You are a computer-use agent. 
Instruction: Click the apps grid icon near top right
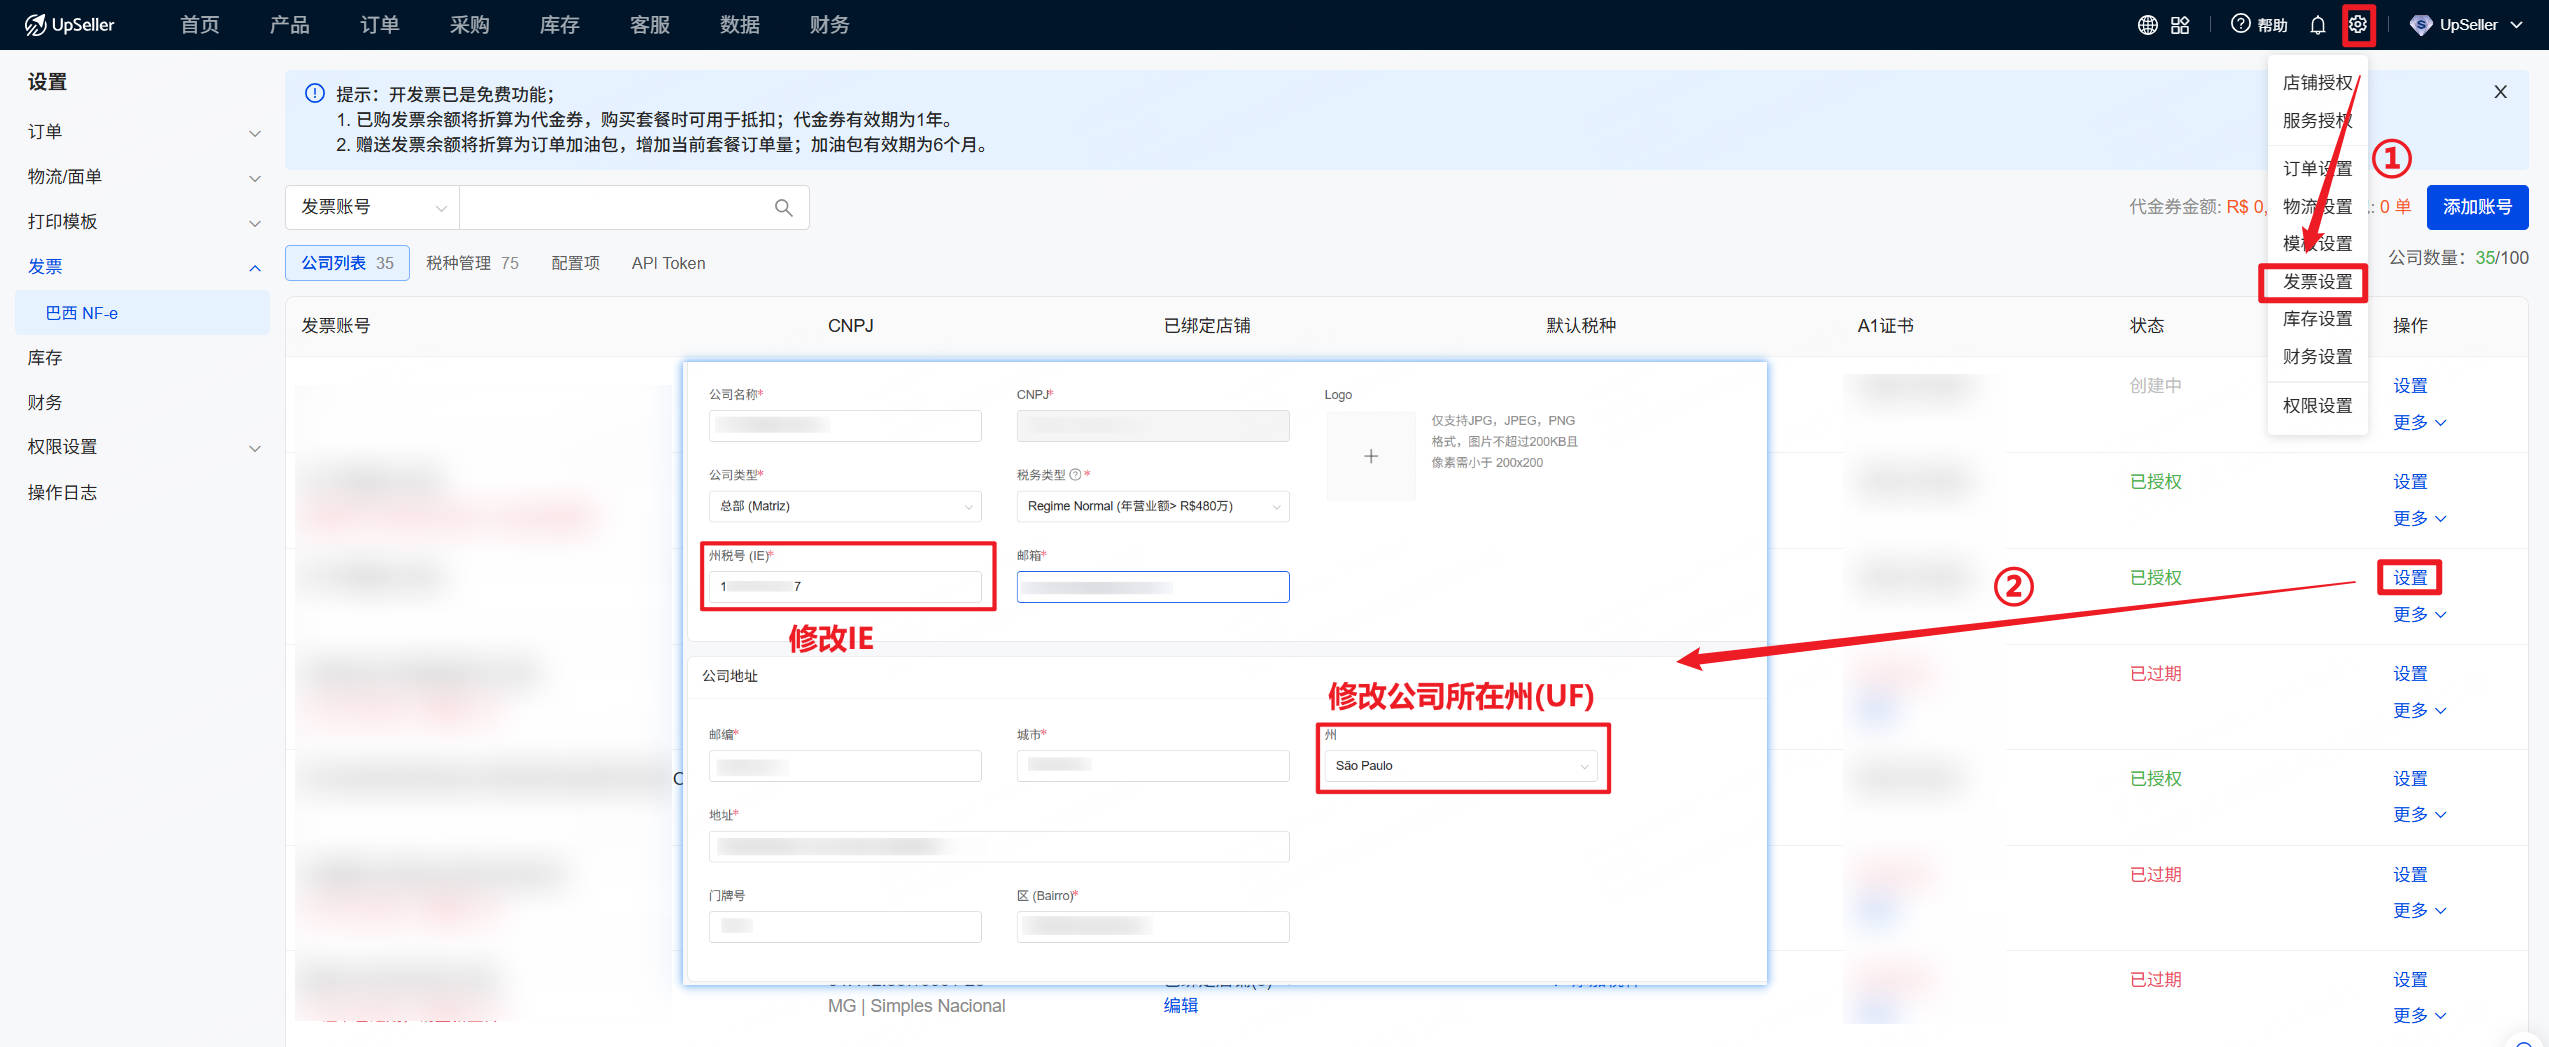pos(2180,25)
